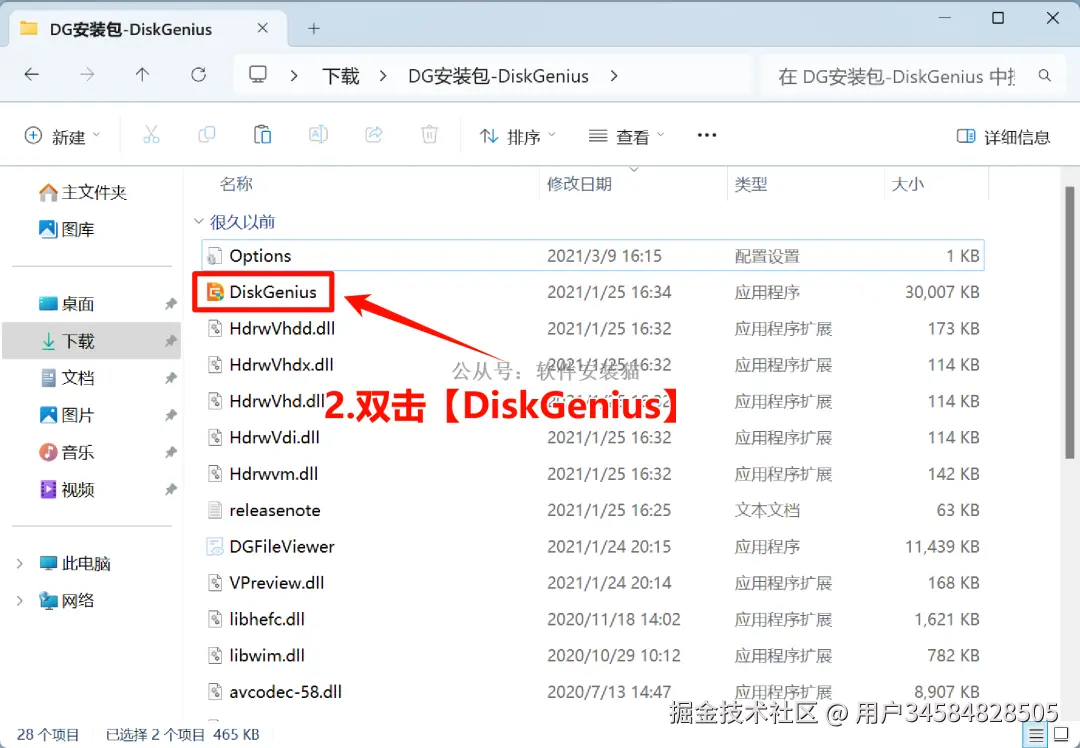Viewport: 1080px width, 748px height.
Task: Click chevron after 下载 in address bar
Action: tap(383, 76)
